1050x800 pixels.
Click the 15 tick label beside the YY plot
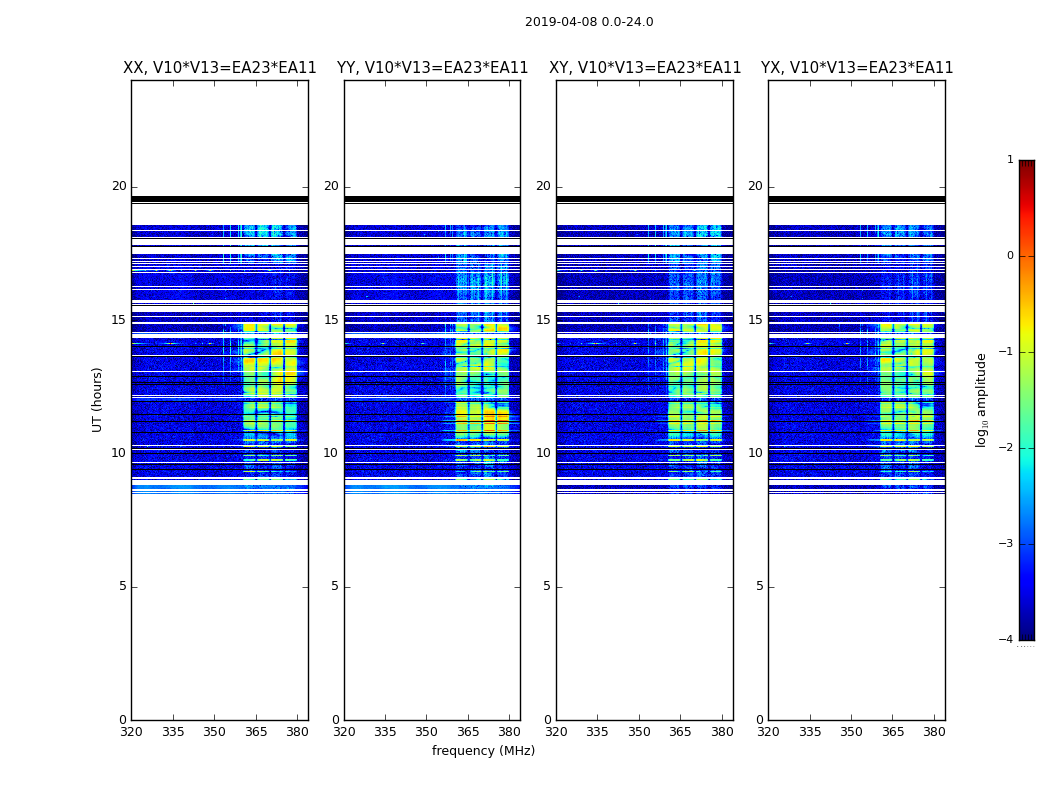[331, 320]
